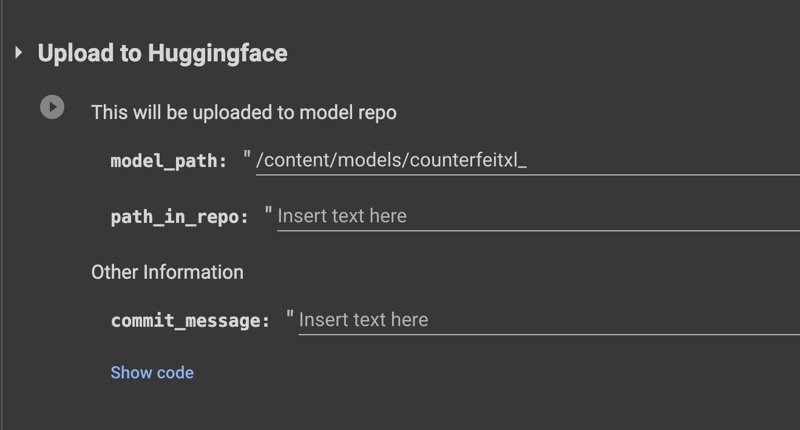Click the commit_message label

click(x=190, y=321)
